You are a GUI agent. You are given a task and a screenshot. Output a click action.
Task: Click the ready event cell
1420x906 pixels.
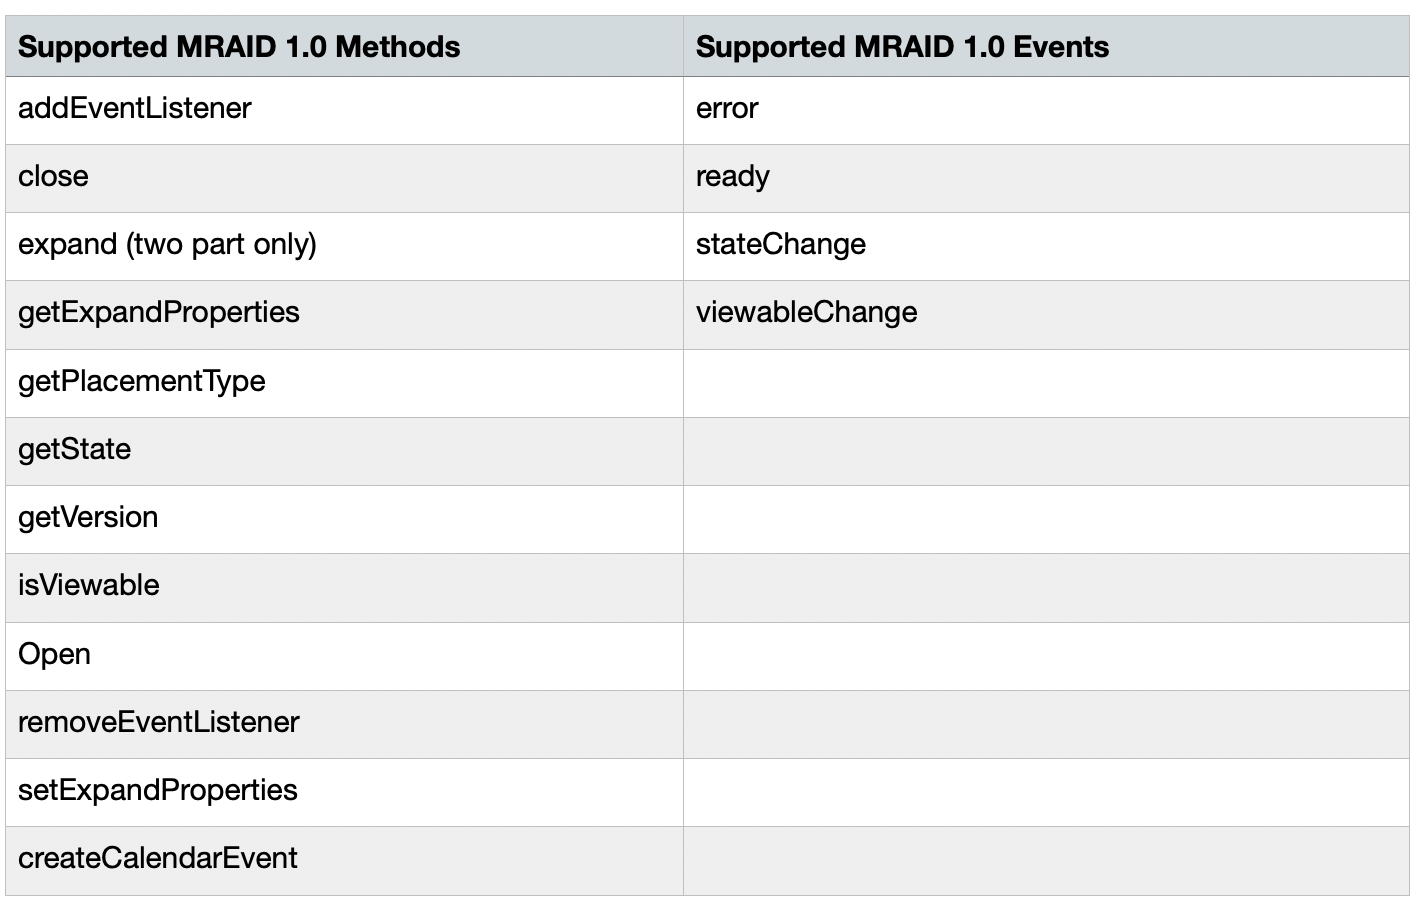click(733, 176)
